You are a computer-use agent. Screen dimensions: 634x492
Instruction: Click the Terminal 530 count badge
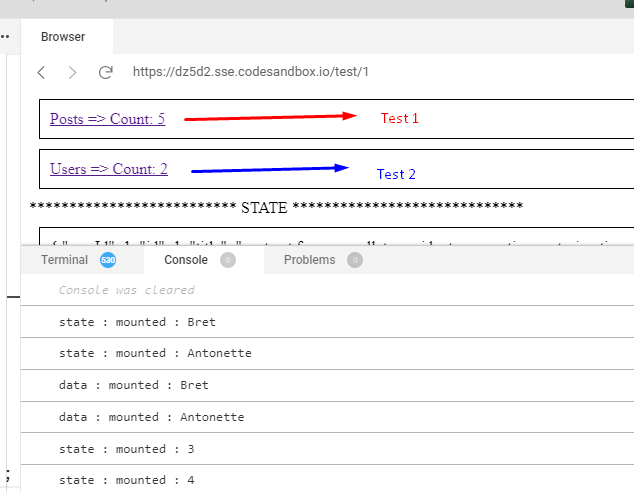tap(108, 260)
